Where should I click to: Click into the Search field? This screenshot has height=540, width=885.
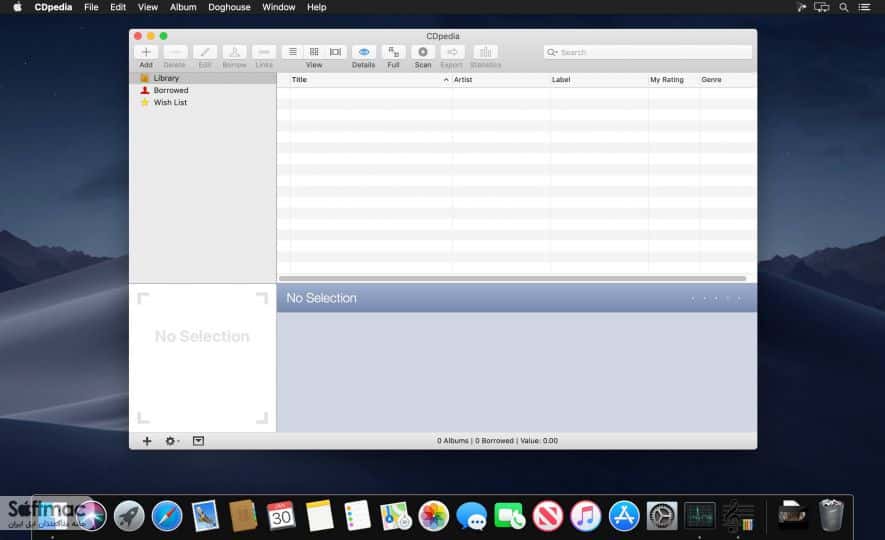point(647,52)
